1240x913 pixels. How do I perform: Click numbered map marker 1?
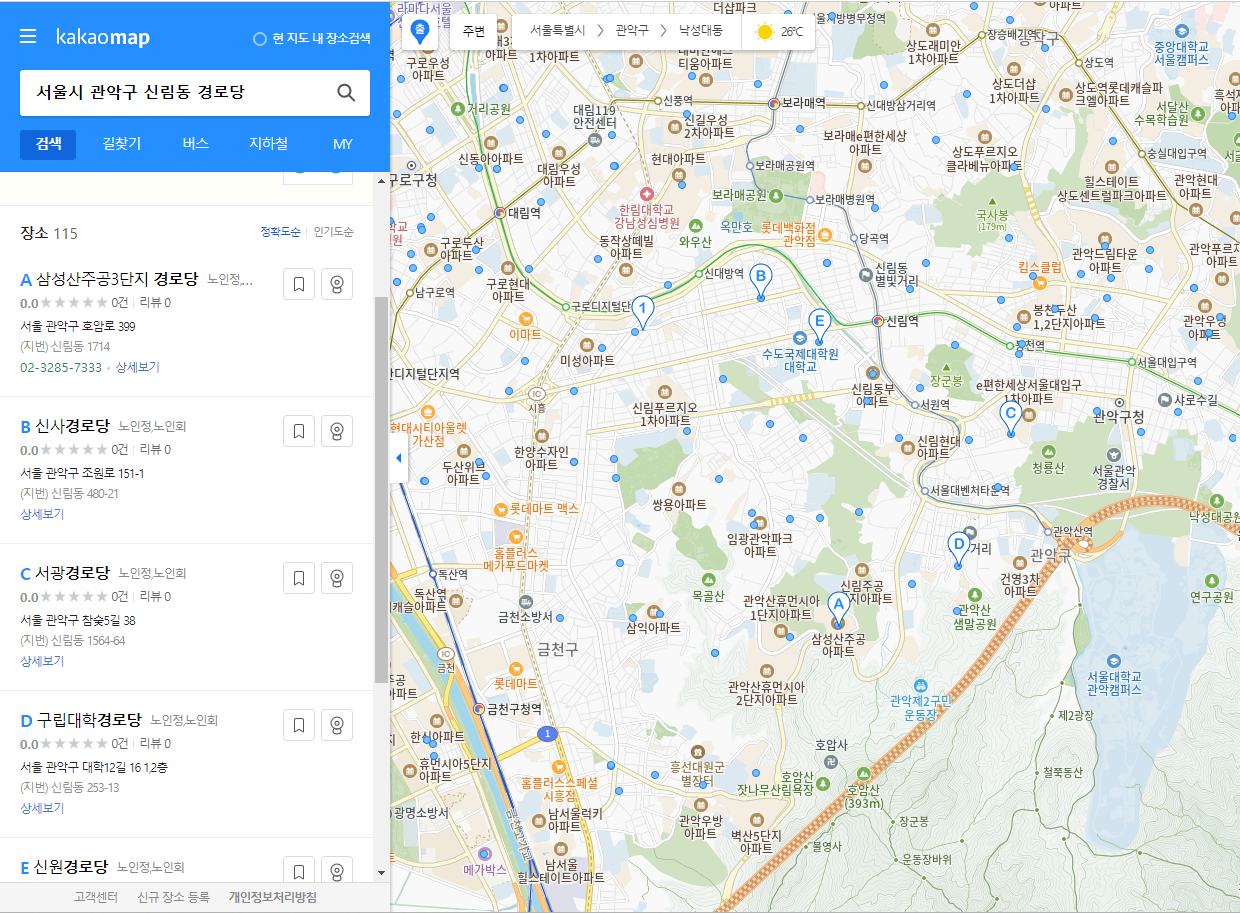[643, 312]
